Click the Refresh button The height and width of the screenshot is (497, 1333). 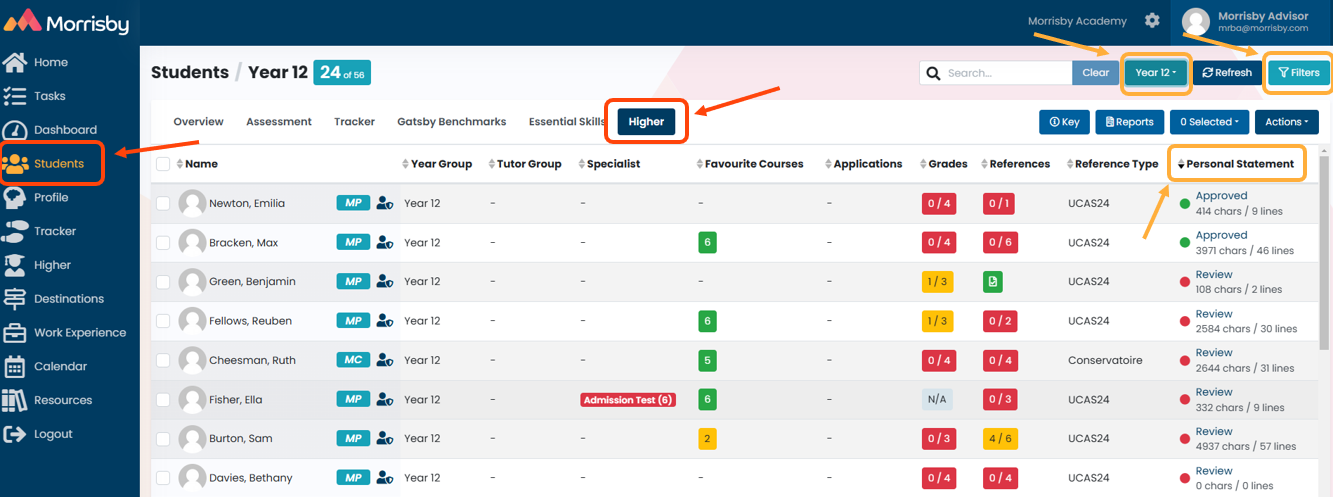[1227, 73]
